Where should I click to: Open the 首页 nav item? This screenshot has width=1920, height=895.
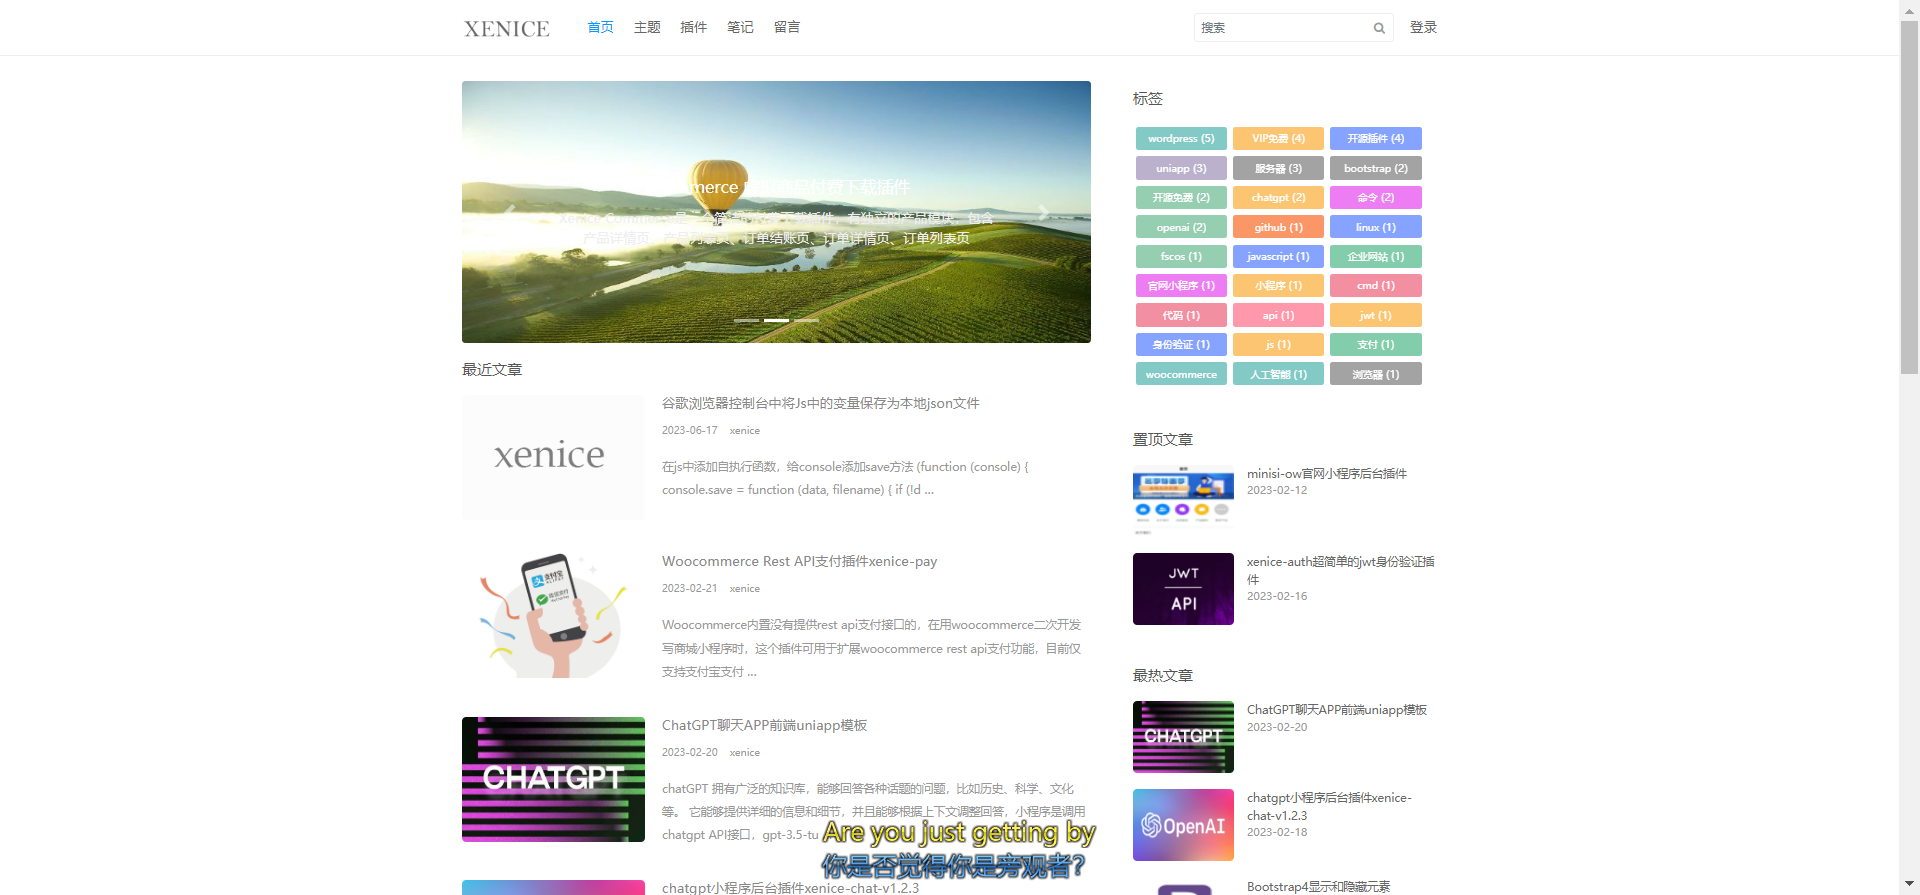pos(601,27)
